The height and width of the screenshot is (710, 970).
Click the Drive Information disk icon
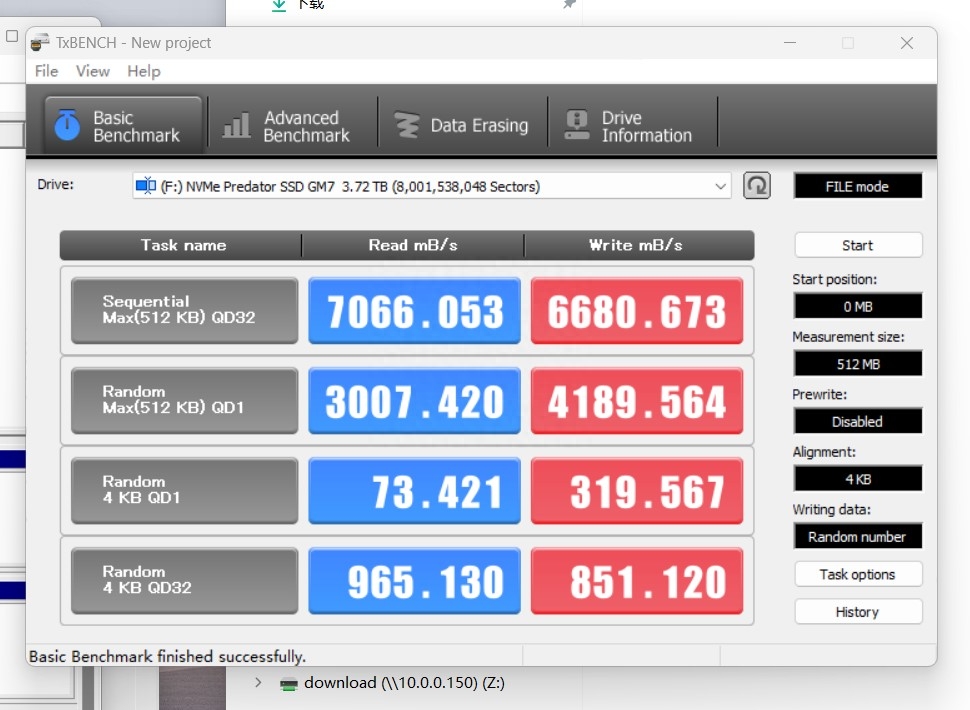[x=577, y=125]
